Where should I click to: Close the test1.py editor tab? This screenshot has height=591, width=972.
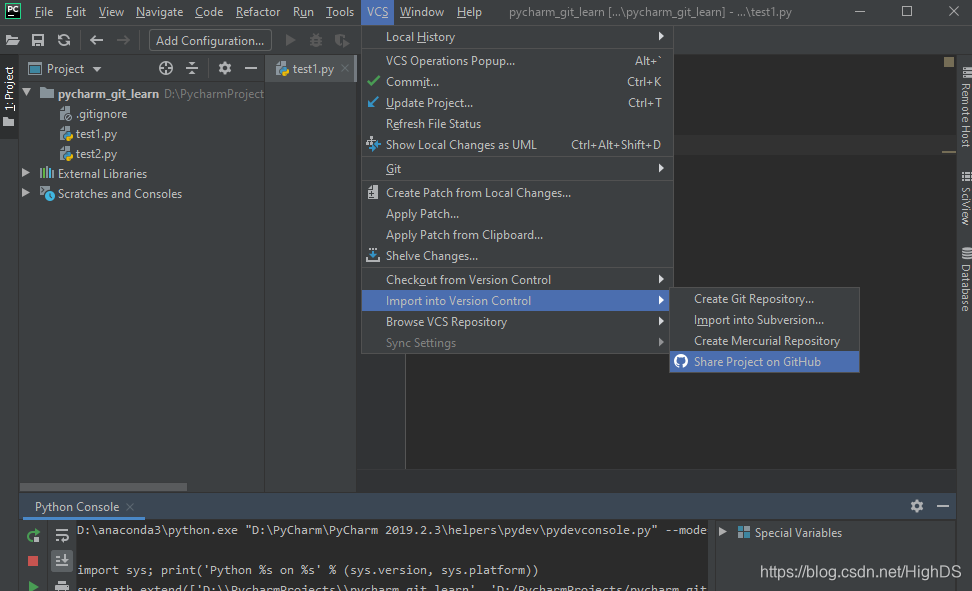coord(345,68)
